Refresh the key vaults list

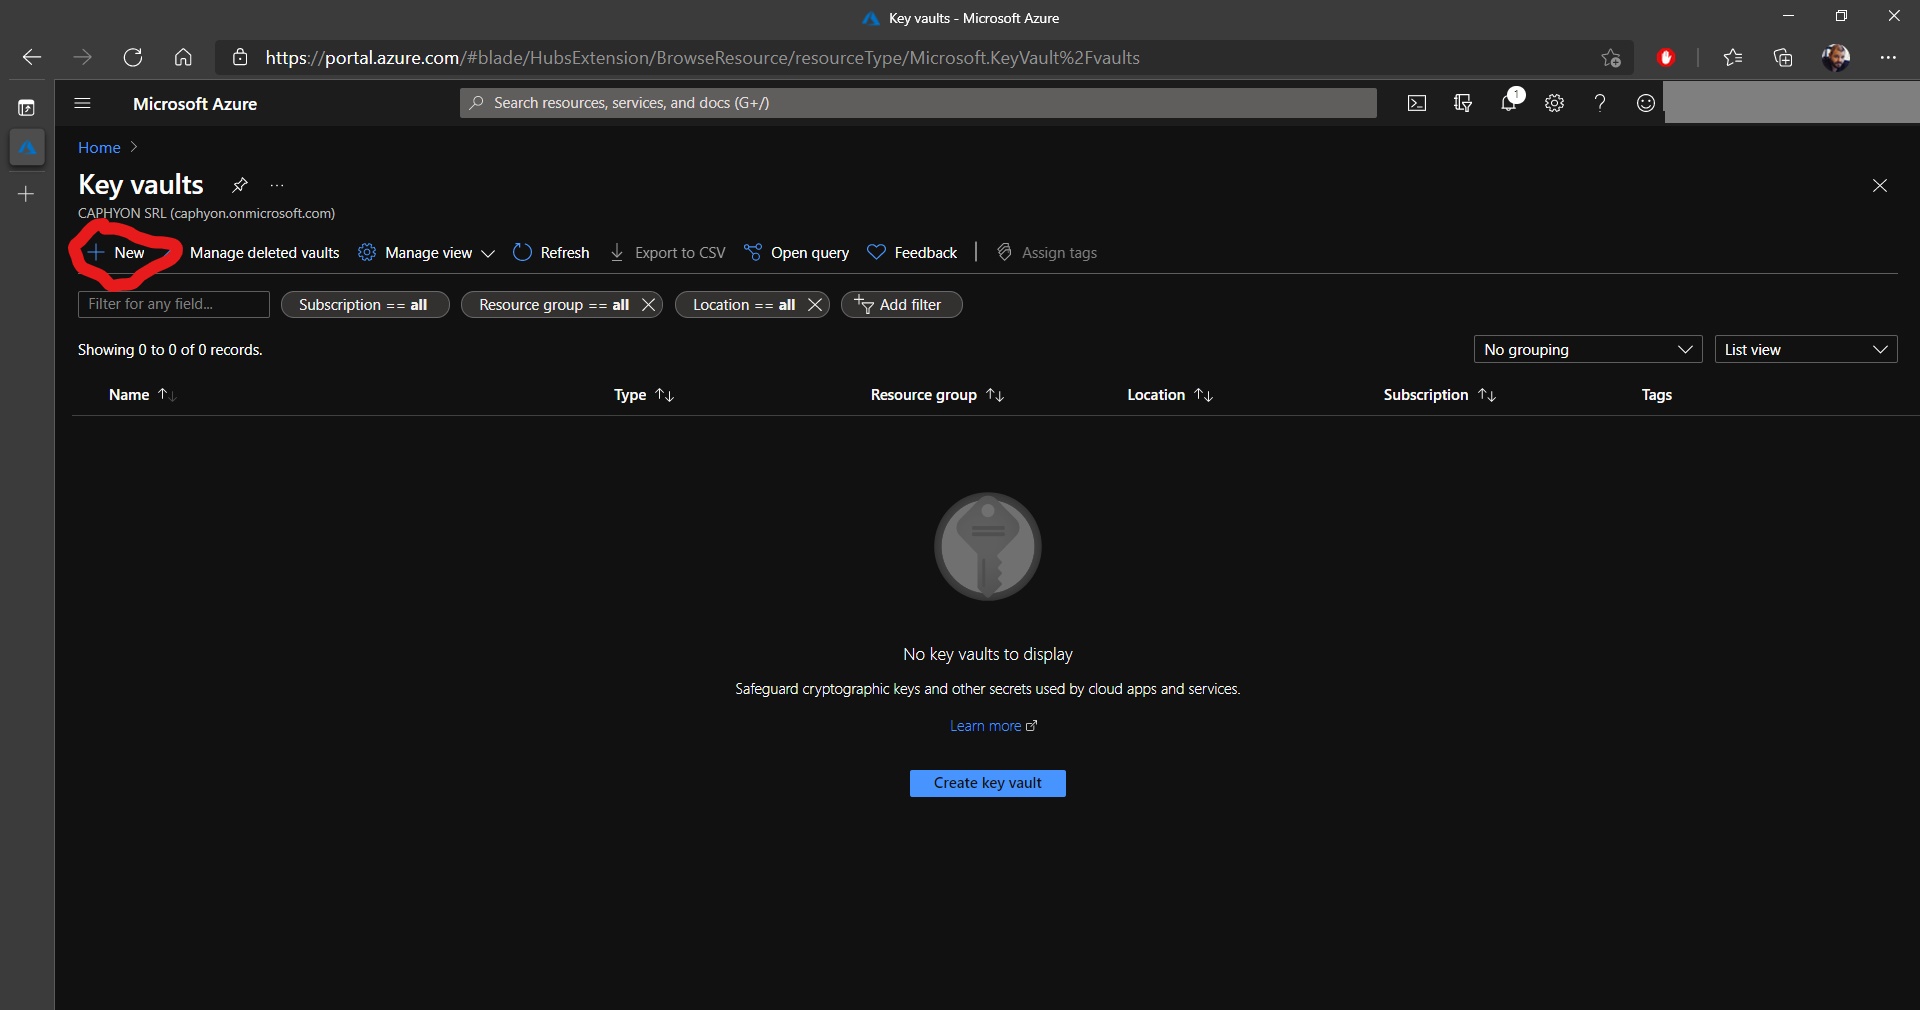(x=551, y=253)
